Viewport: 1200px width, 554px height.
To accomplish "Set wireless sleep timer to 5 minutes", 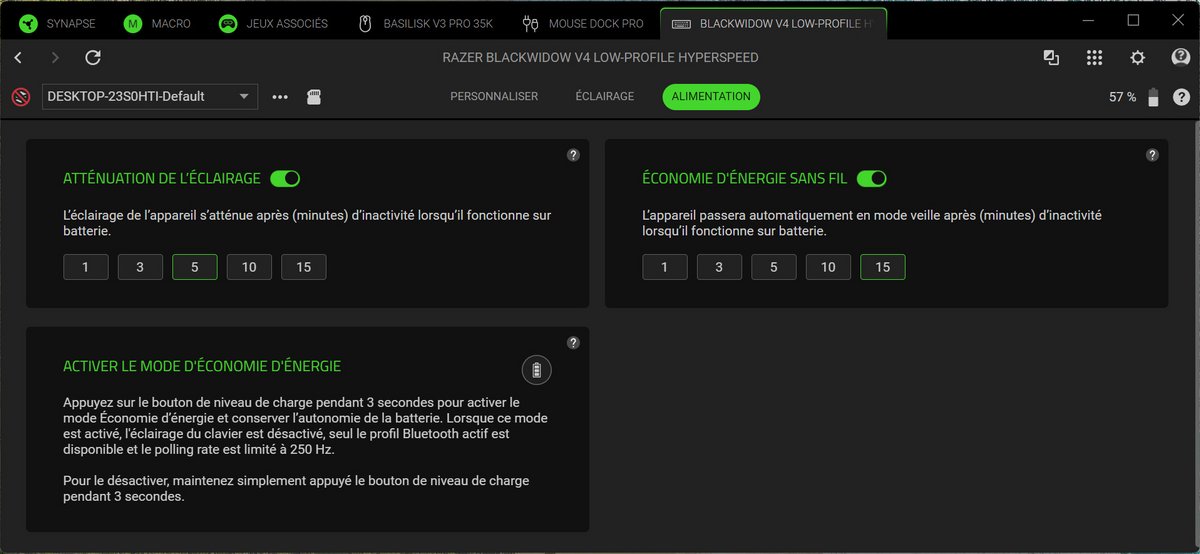I will pyautogui.click(x=774, y=267).
